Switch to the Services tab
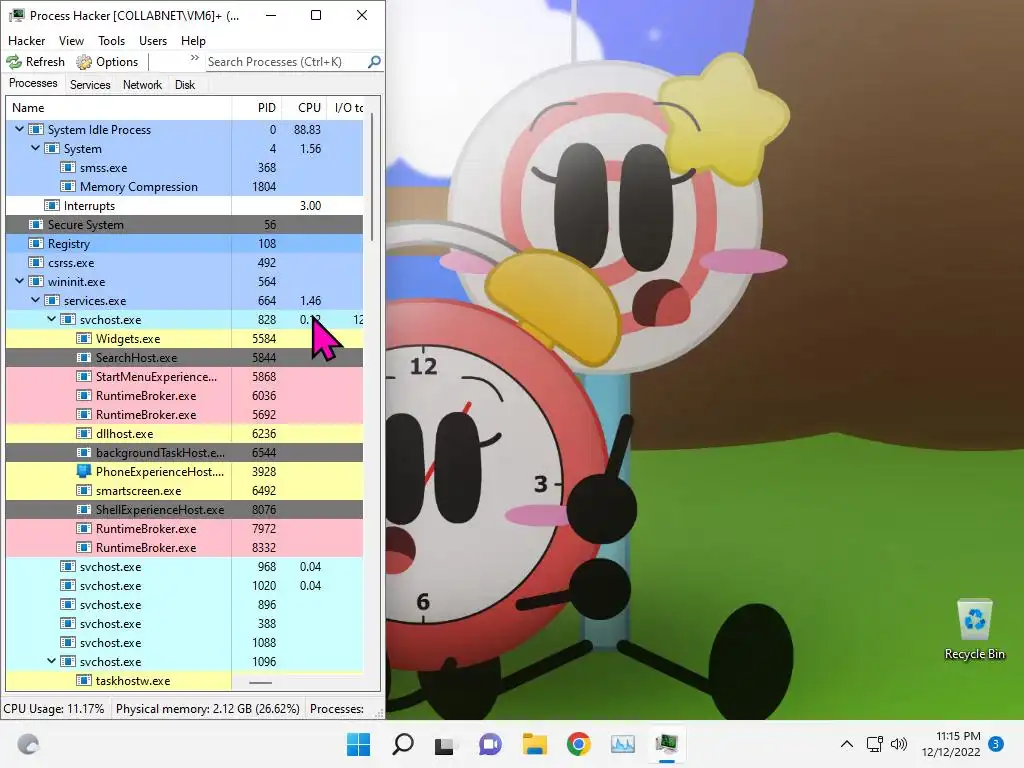 pos(90,85)
